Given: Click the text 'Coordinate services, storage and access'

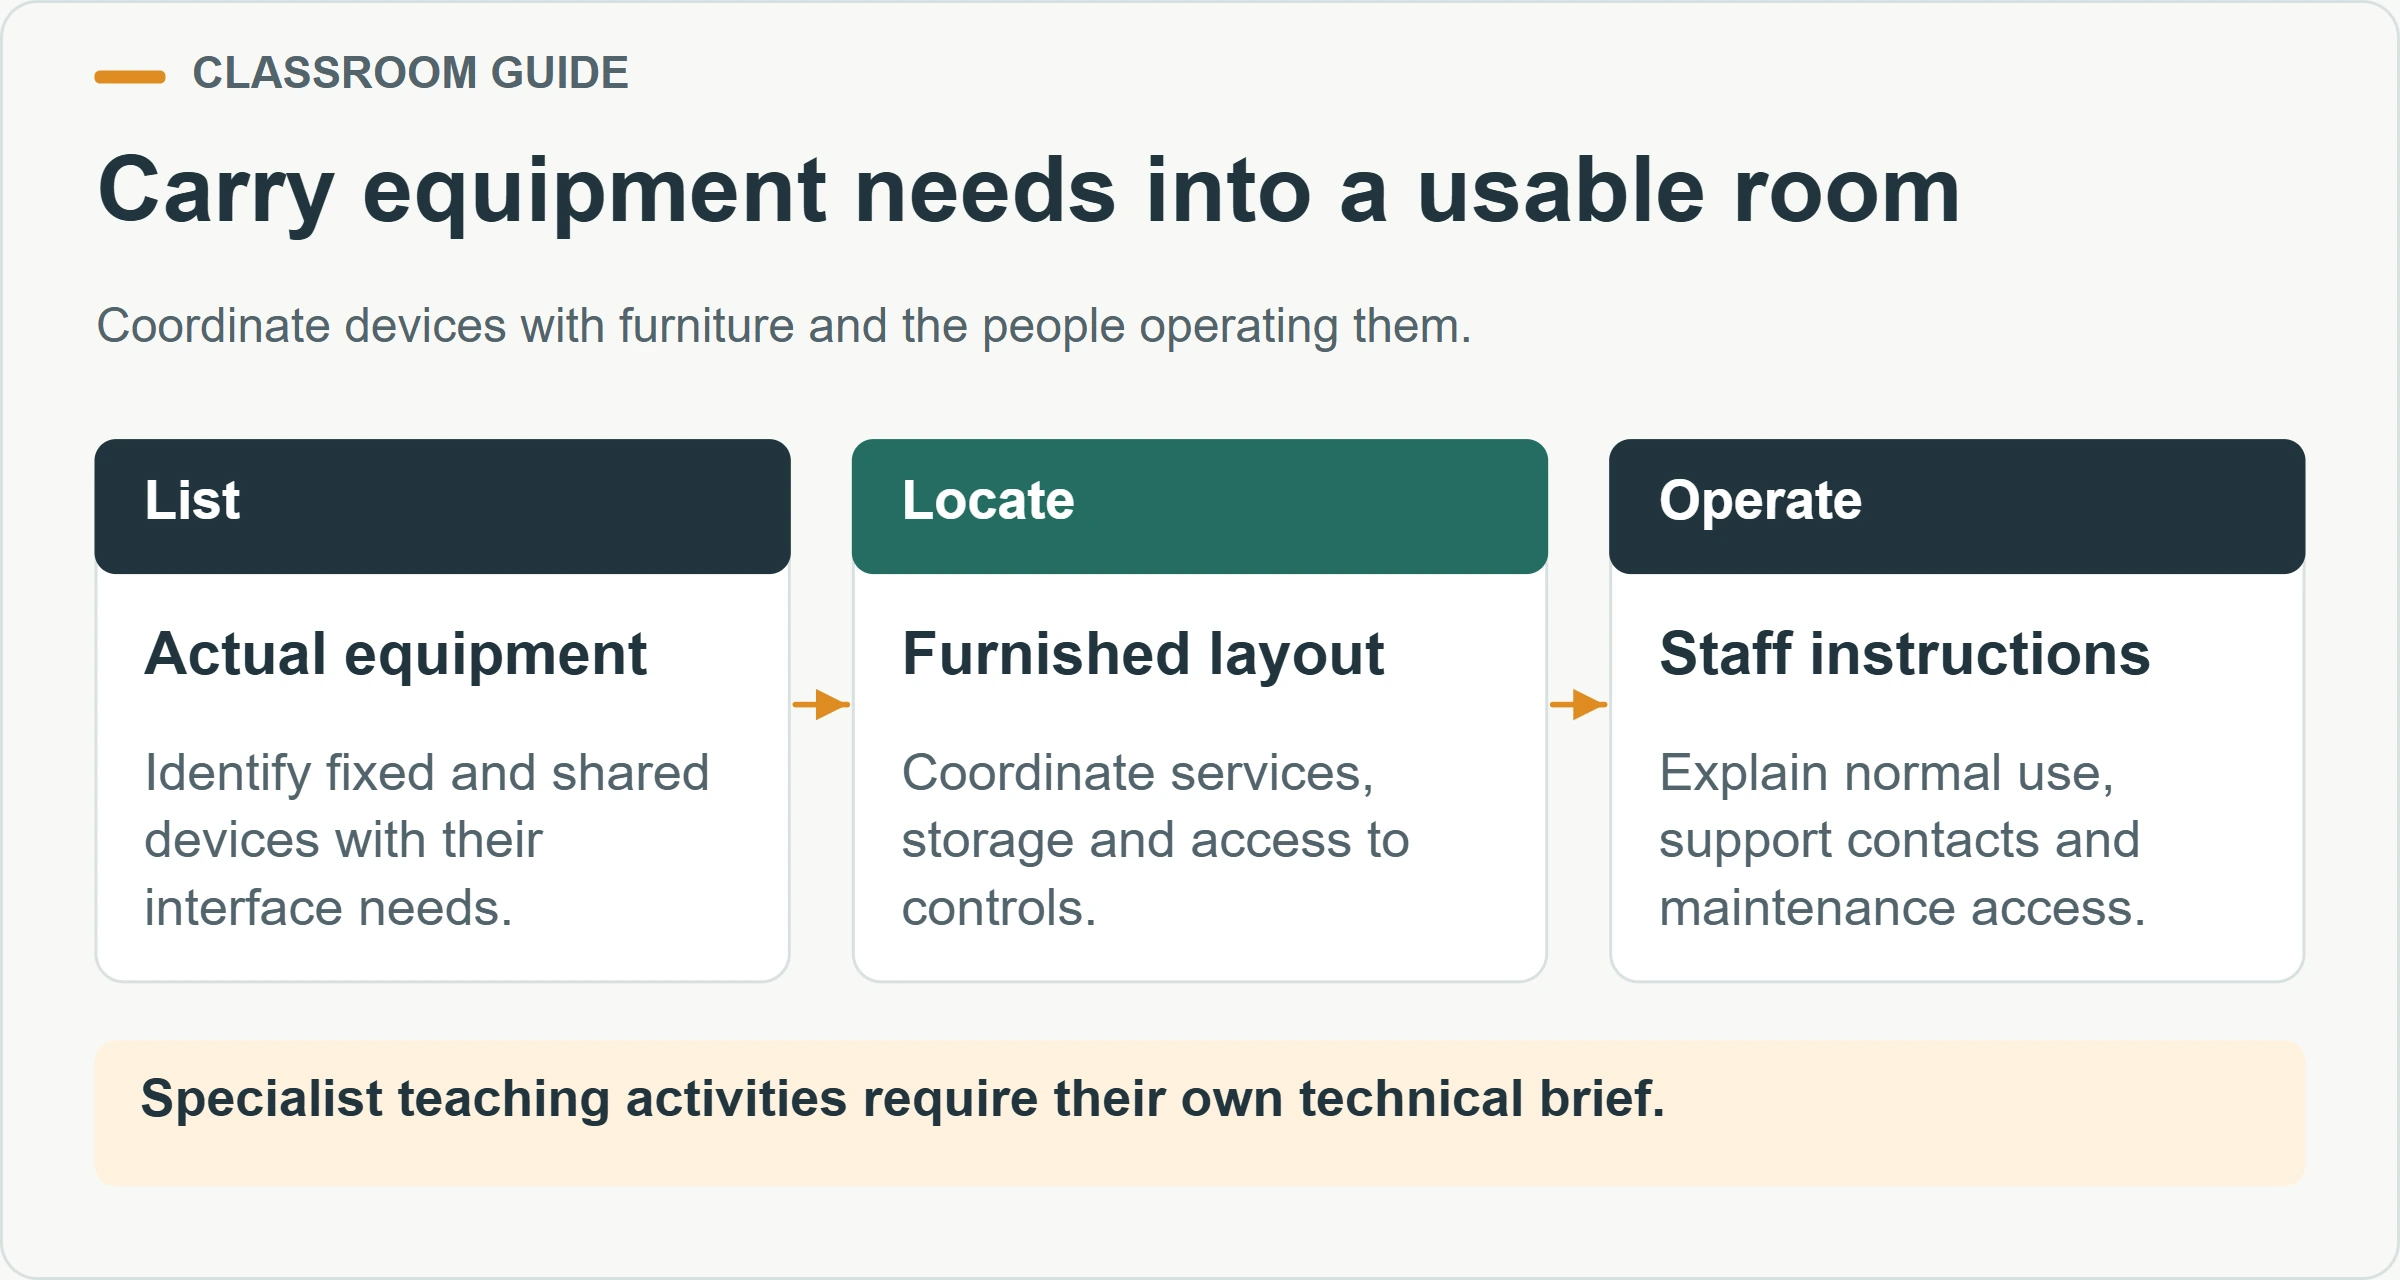Looking at the screenshot, I should click(1155, 840).
